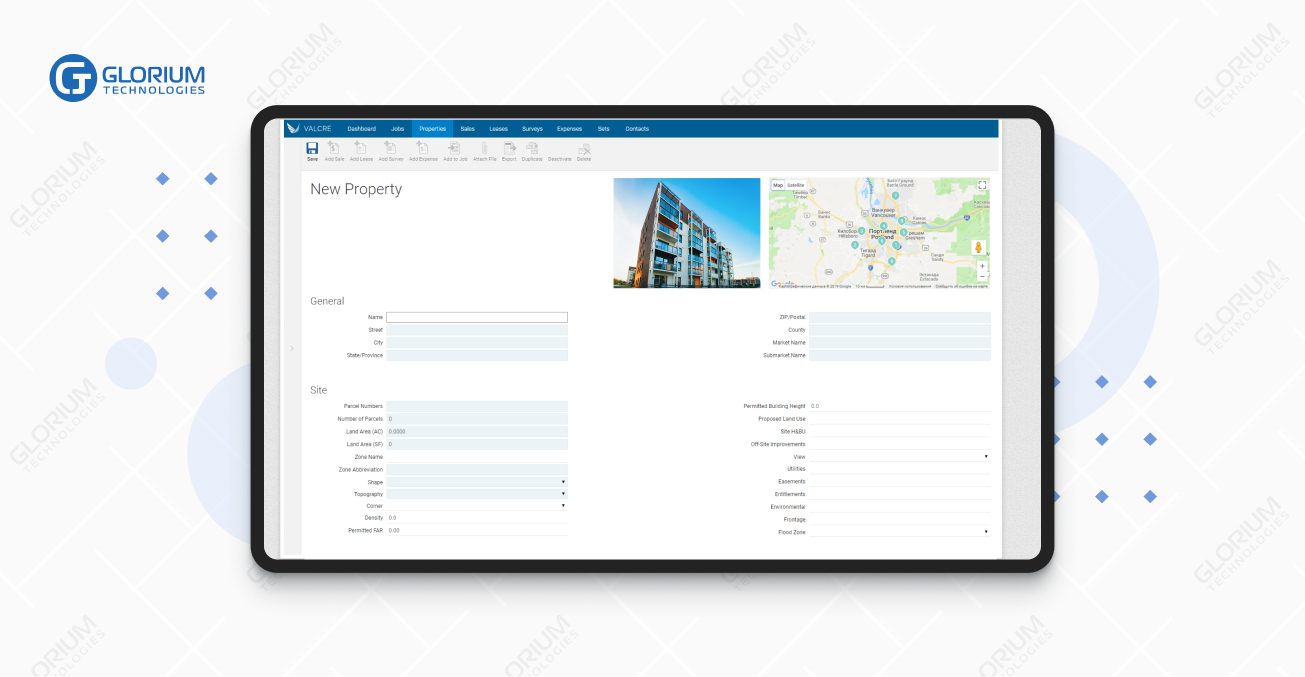Click the Export toolbar icon
The height and width of the screenshot is (677, 1305).
pyautogui.click(x=509, y=148)
